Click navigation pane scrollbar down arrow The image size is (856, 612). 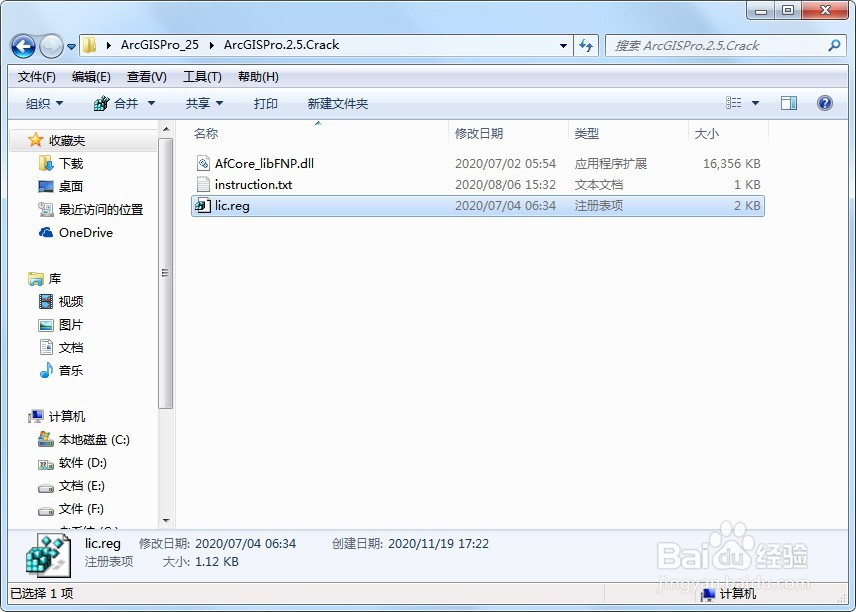click(x=166, y=521)
